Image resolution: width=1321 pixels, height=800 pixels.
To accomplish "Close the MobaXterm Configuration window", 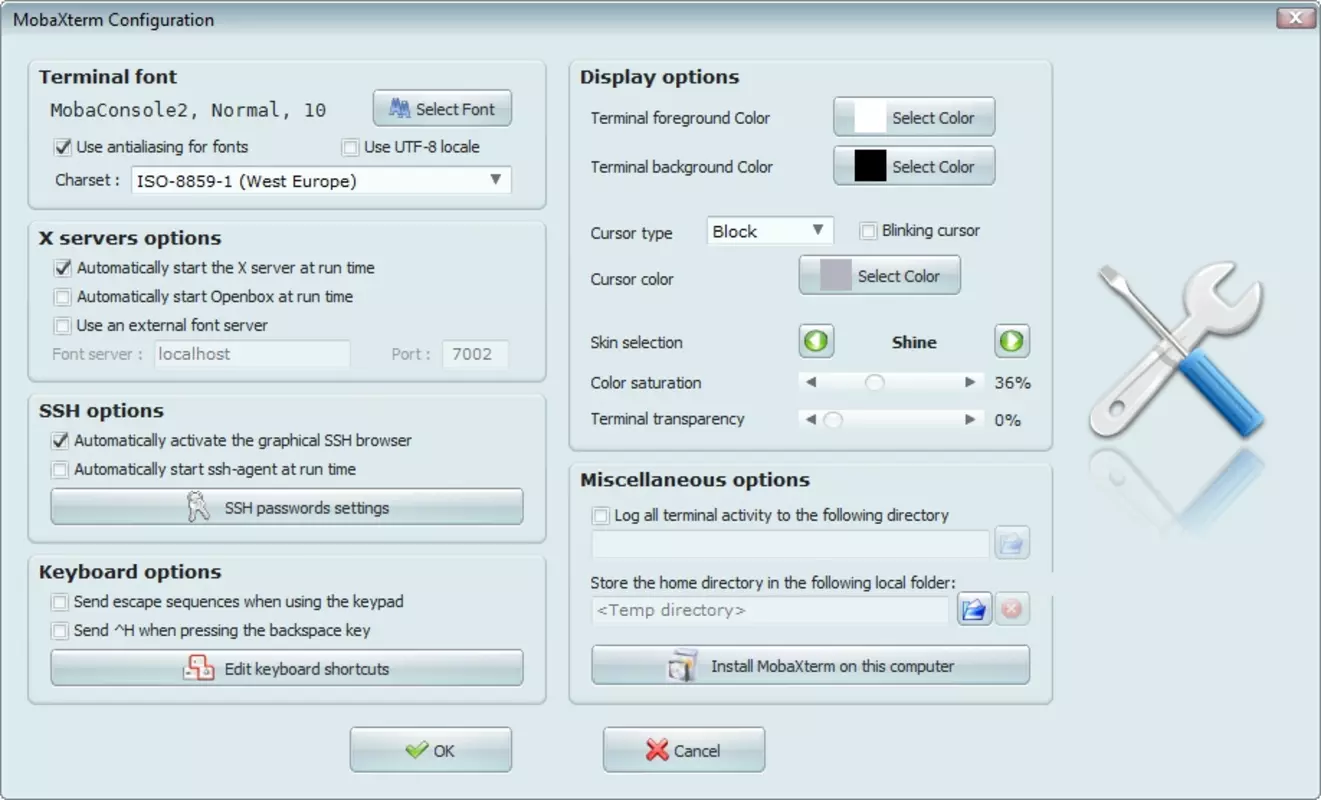I will 1295,17.
